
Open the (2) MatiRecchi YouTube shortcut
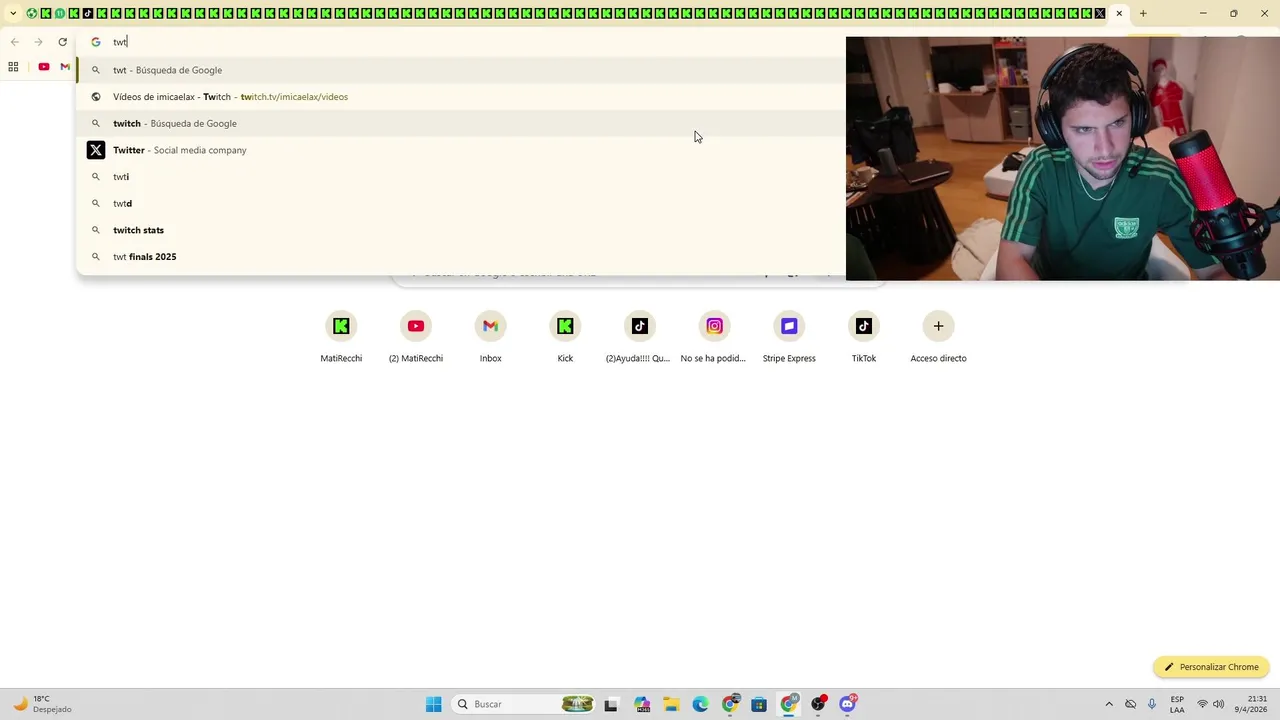[x=416, y=337]
